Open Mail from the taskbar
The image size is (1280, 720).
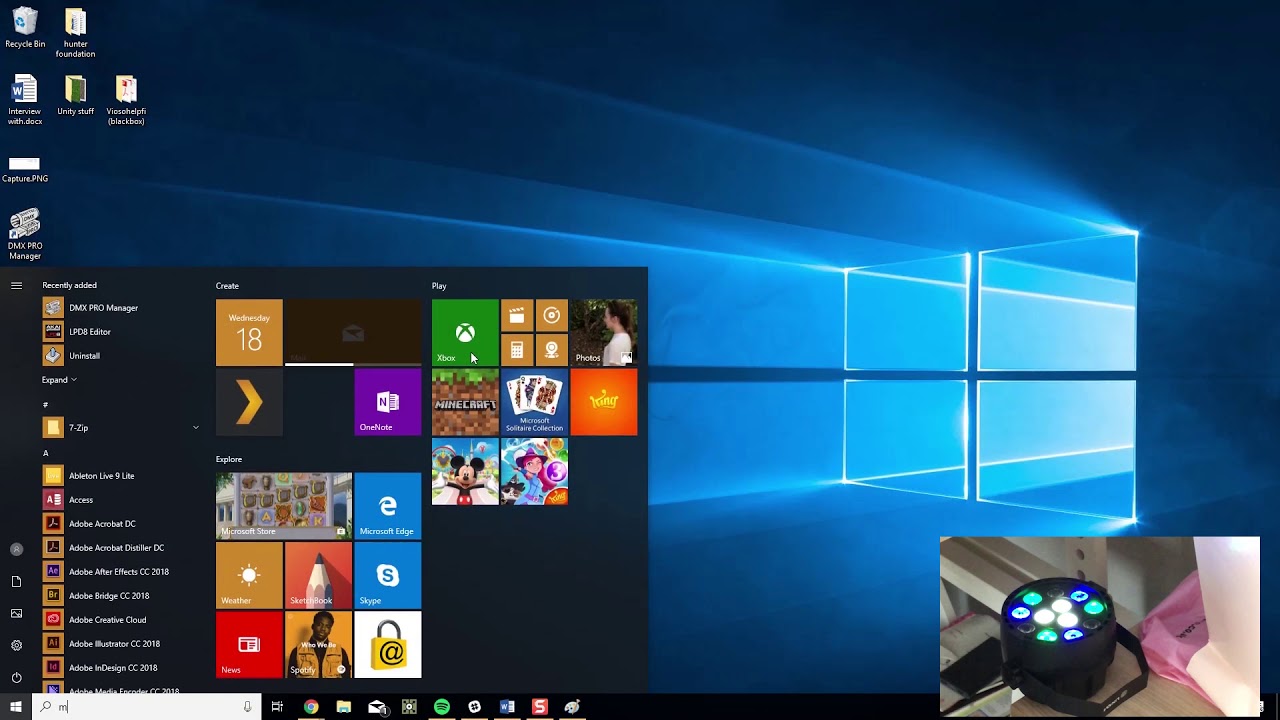coord(377,707)
